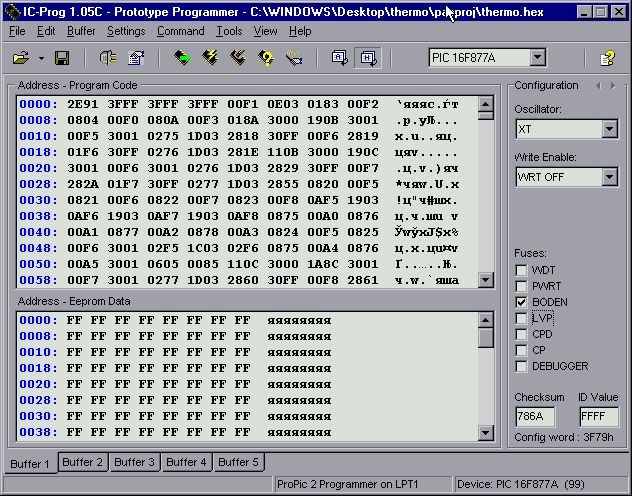Viewport: 632px width, 496px height.
Task: Enable the WDT fuse checkbox
Action: tap(521, 270)
